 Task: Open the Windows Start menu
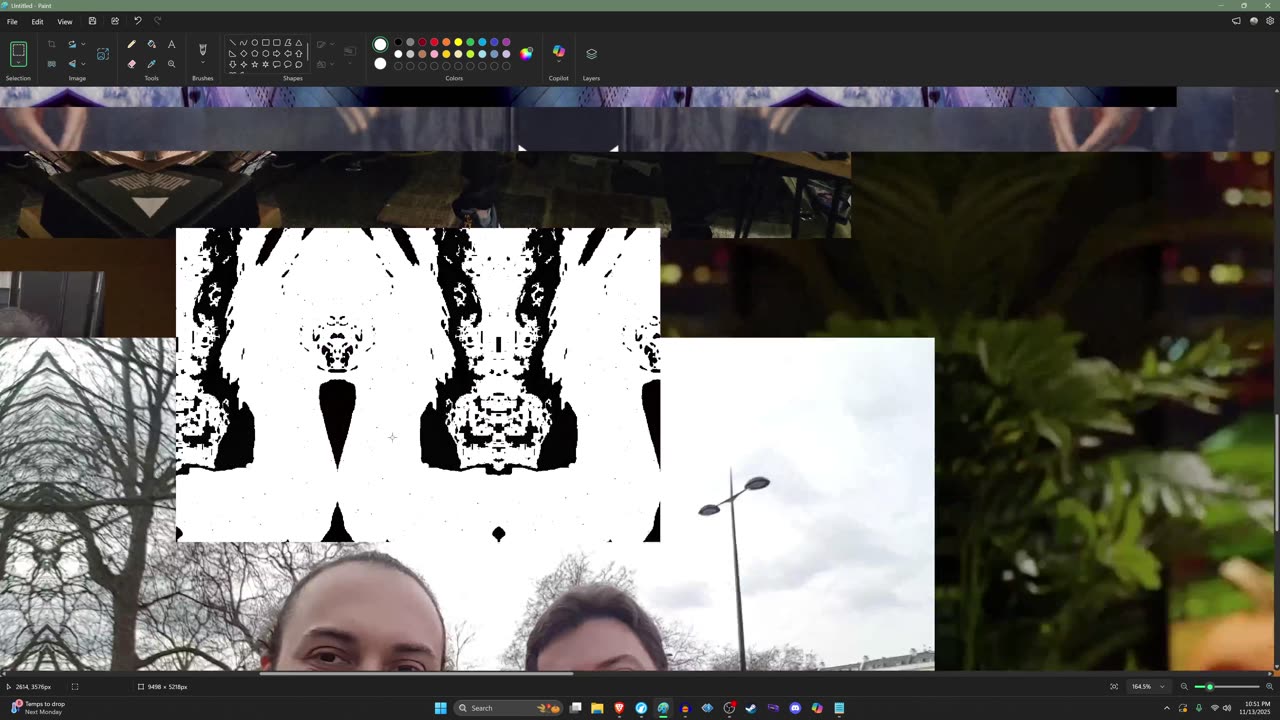[x=440, y=708]
